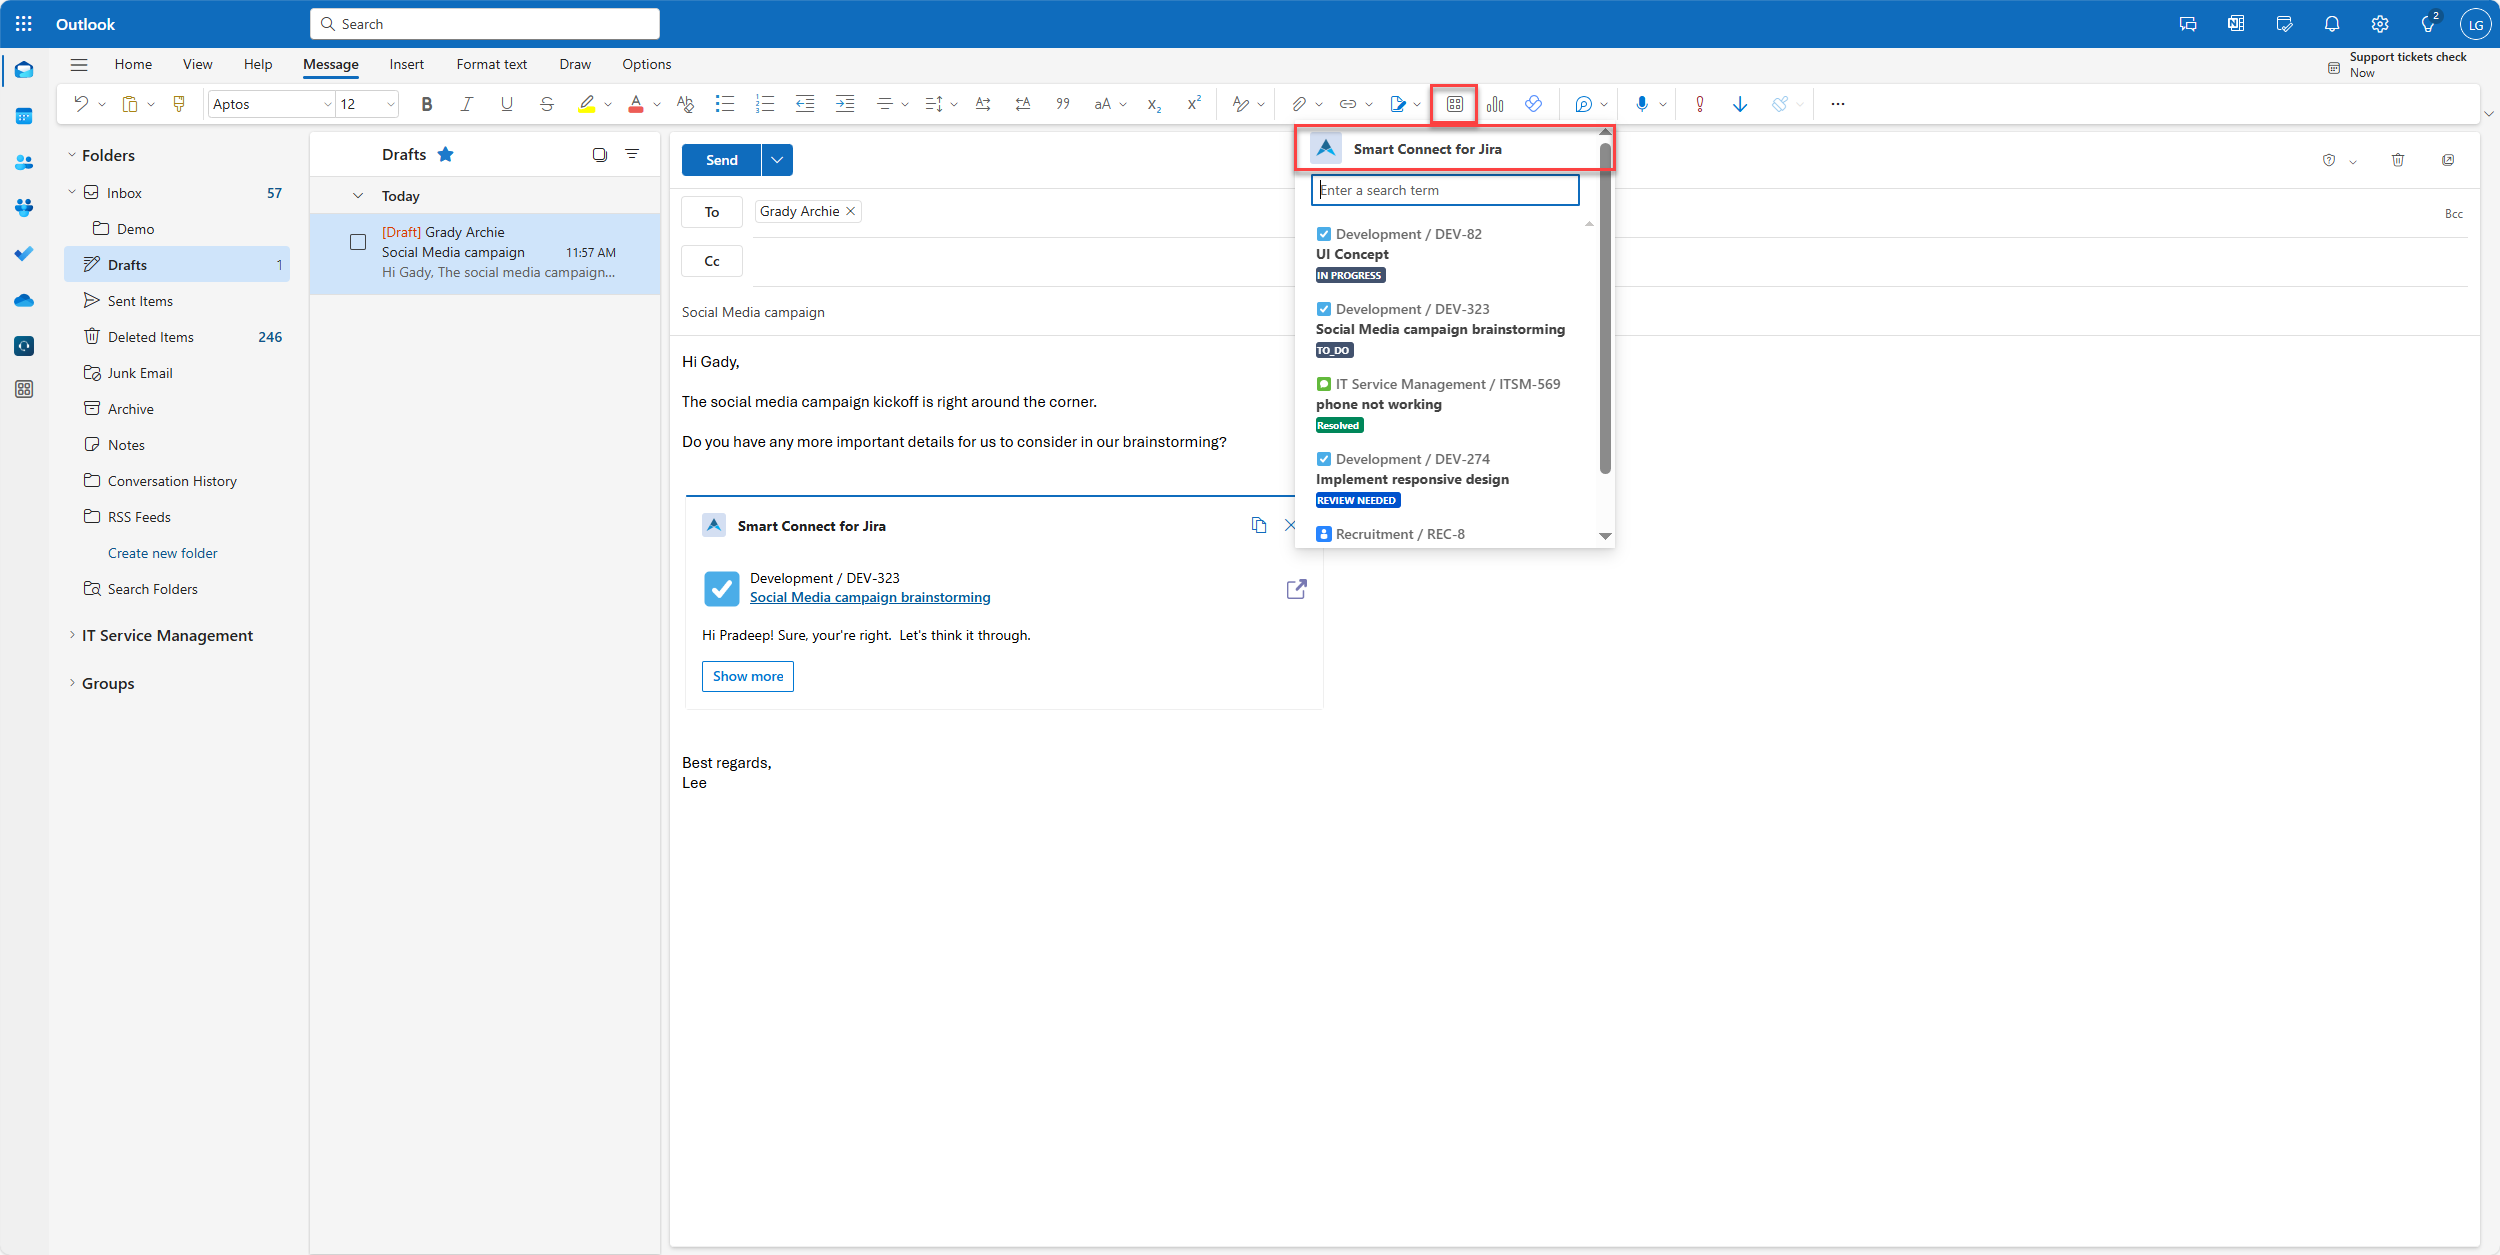This screenshot has height=1255, width=2500.
Task: Click the poll chart icon in toolbar
Action: [x=1495, y=104]
